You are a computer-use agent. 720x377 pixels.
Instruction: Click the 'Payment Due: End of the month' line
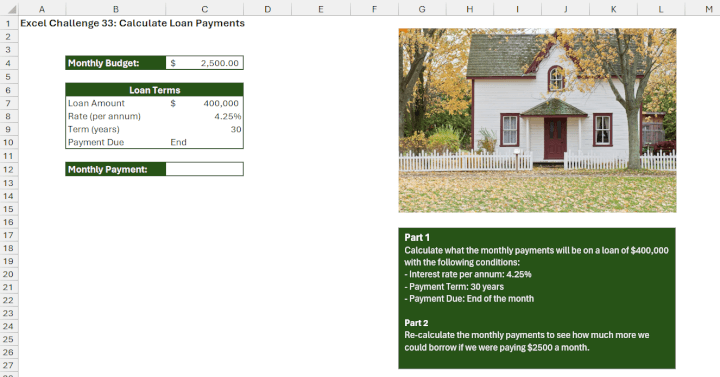tap(469, 298)
